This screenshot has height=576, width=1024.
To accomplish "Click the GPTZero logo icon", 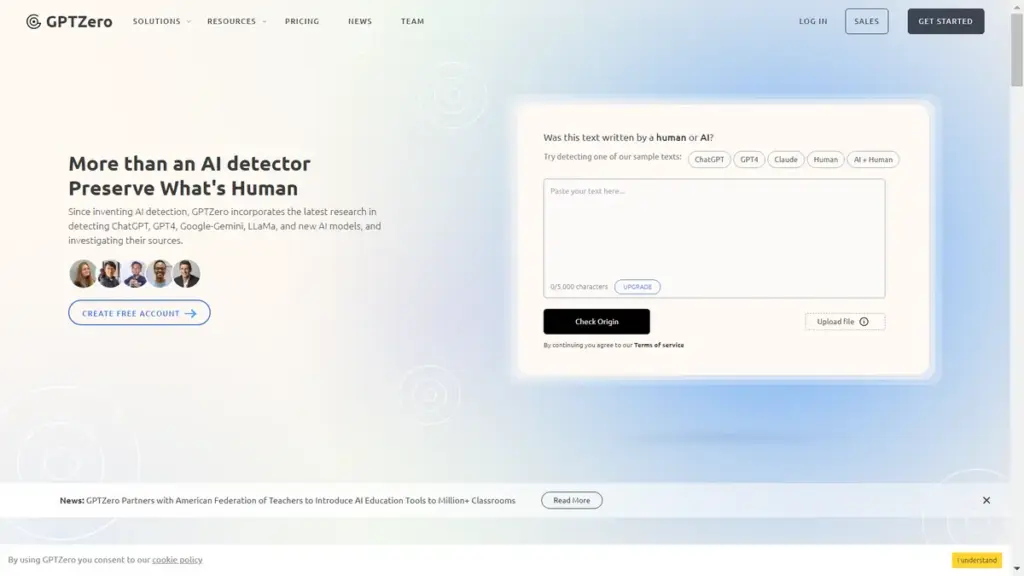I will pyautogui.click(x=33, y=22).
